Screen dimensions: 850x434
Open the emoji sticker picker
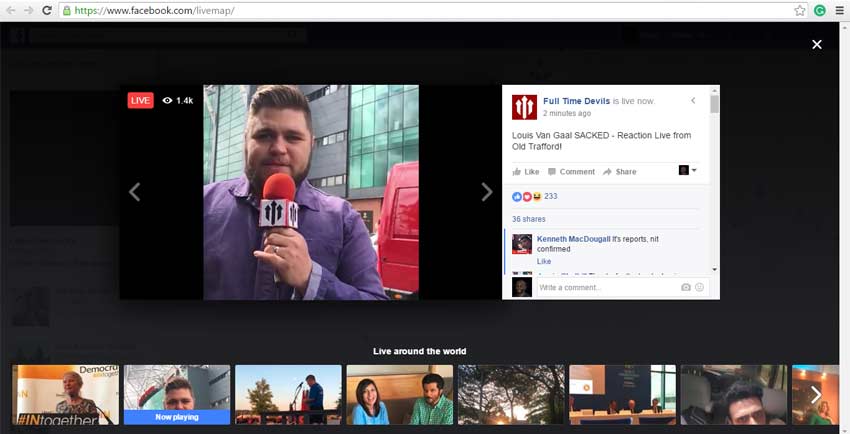[699, 287]
